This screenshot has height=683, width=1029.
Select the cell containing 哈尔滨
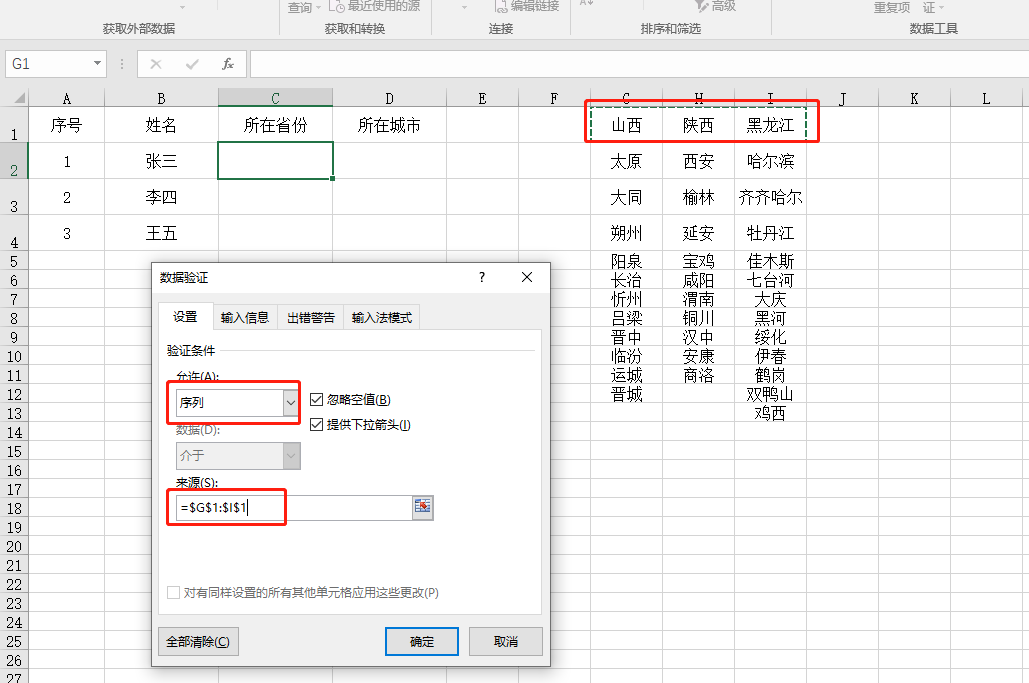click(x=770, y=161)
